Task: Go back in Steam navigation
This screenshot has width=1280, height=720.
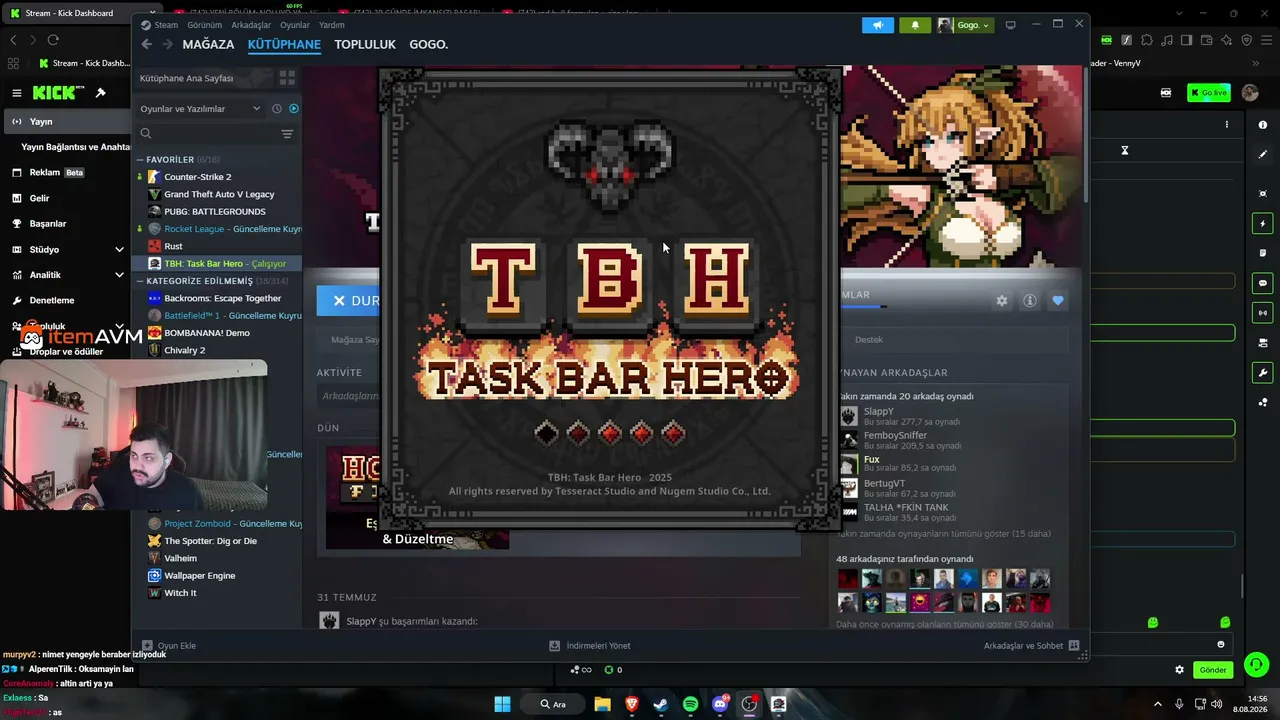Action: 147,44
